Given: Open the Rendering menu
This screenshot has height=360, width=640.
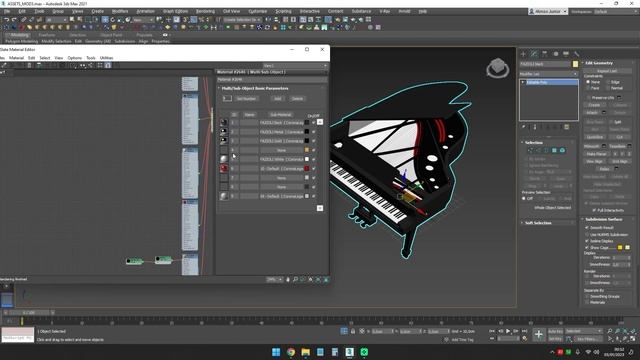Looking at the screenshot, I should click(x=205, y=11).
